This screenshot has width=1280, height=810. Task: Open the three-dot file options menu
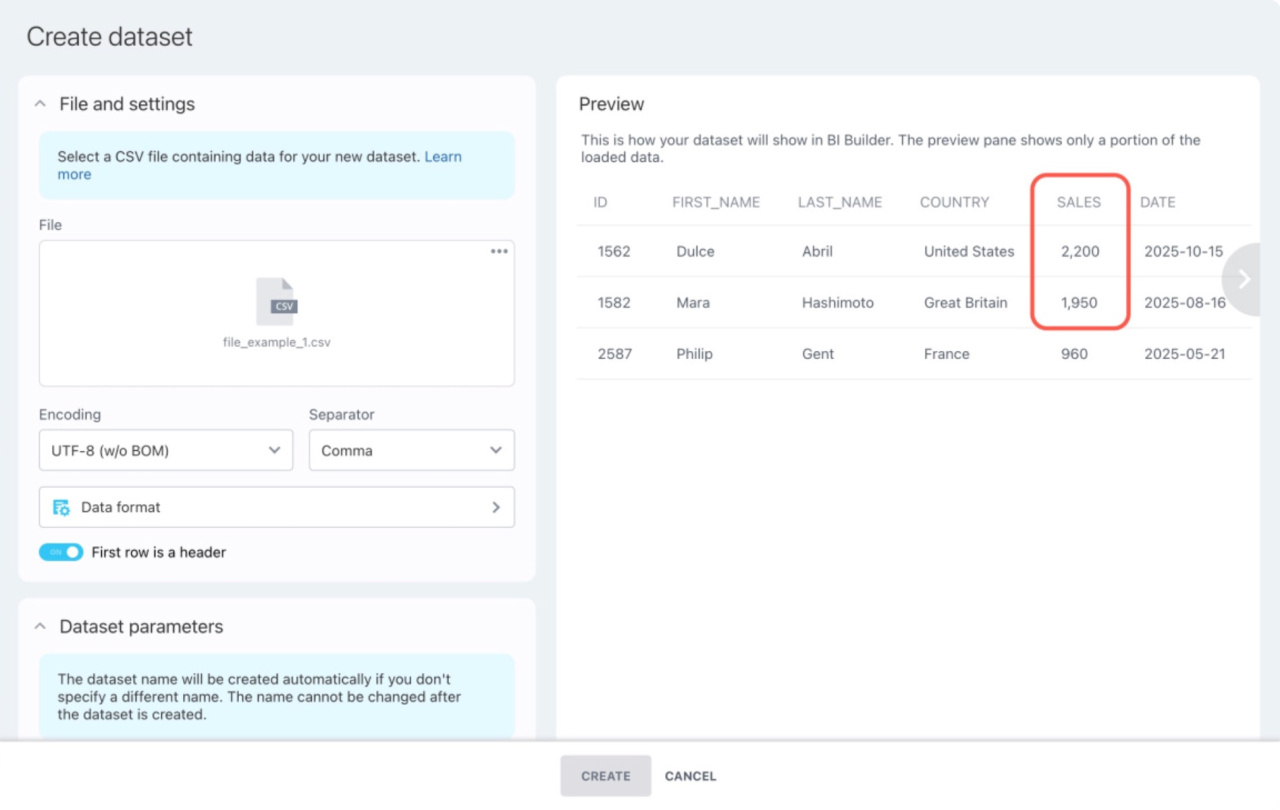499,252
